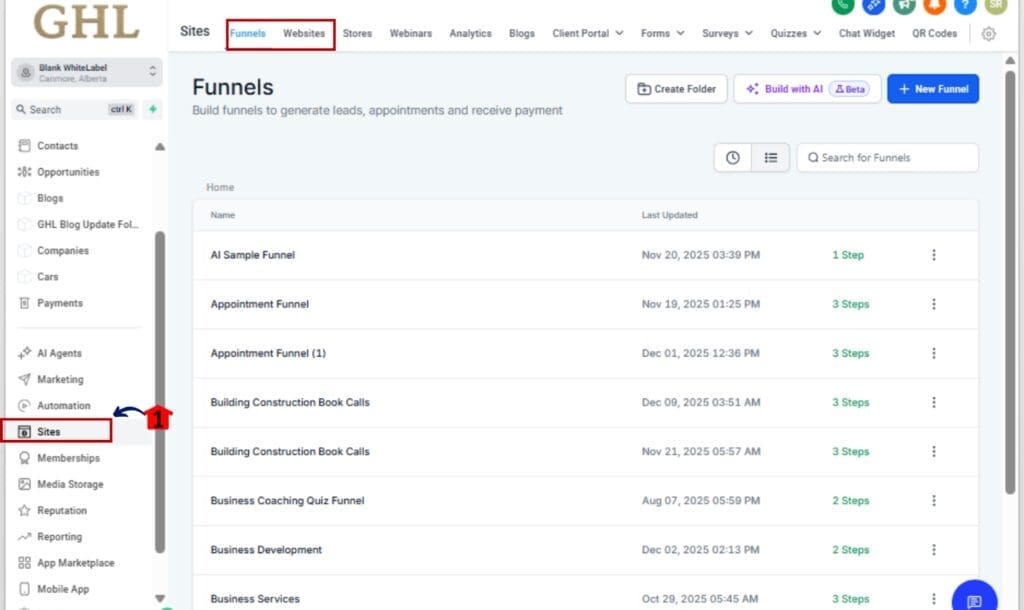1024x610 pixels.
Task: Click the sidebar vertical scrollbar
Action: [x=160, y=390]
